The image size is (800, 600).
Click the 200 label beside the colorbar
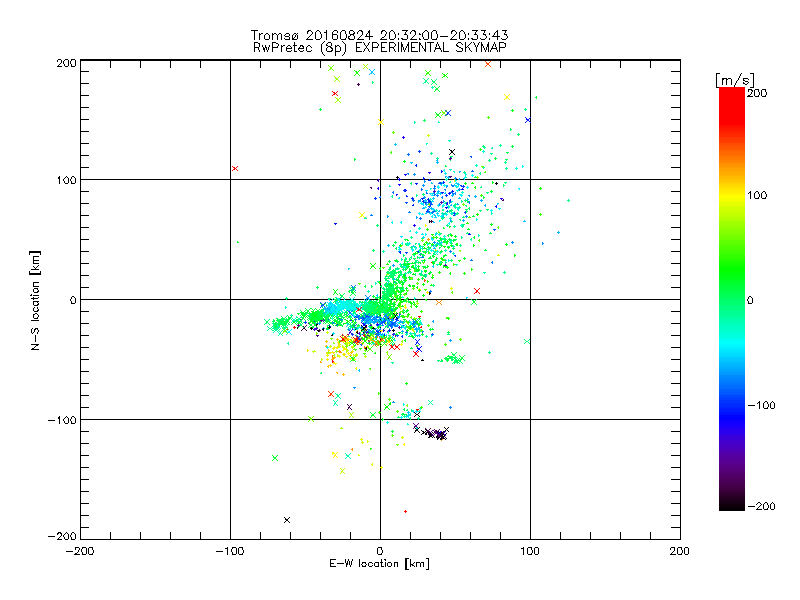point(757,93)
